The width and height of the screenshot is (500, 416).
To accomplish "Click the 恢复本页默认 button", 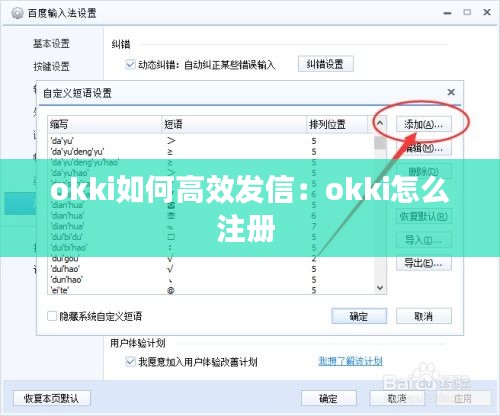I will pos(52,398).
